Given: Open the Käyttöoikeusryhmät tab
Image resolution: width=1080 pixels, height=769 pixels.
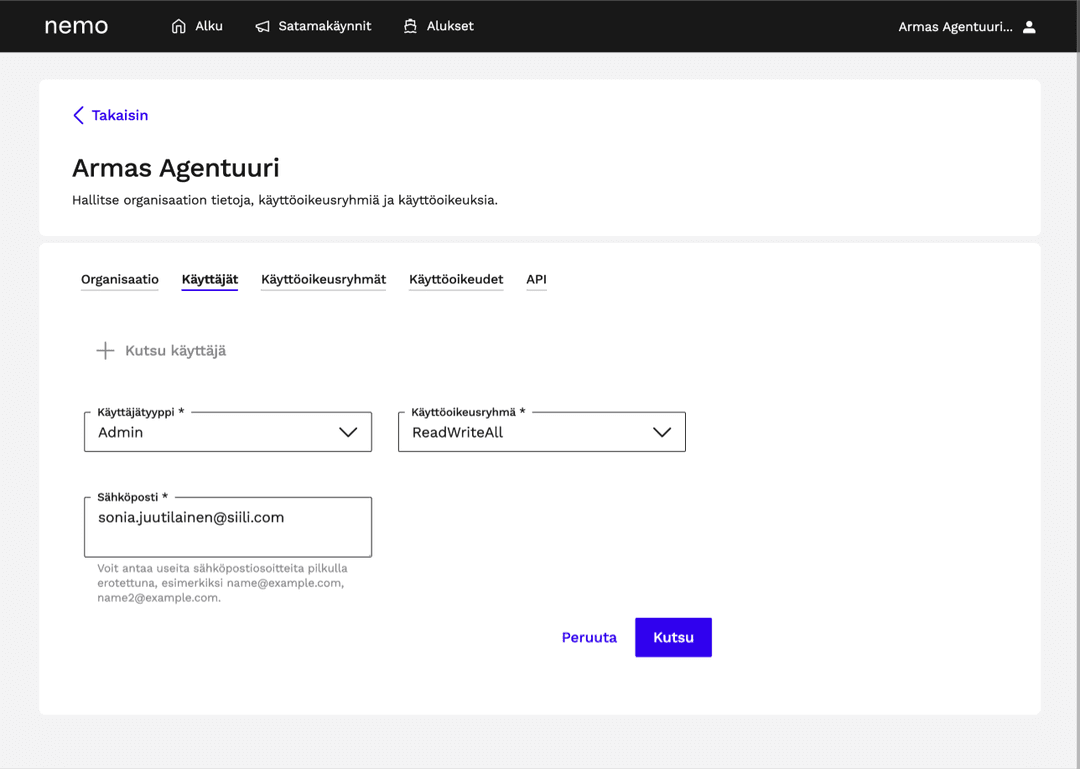Looking at the screenshot, I should [323, 280].
